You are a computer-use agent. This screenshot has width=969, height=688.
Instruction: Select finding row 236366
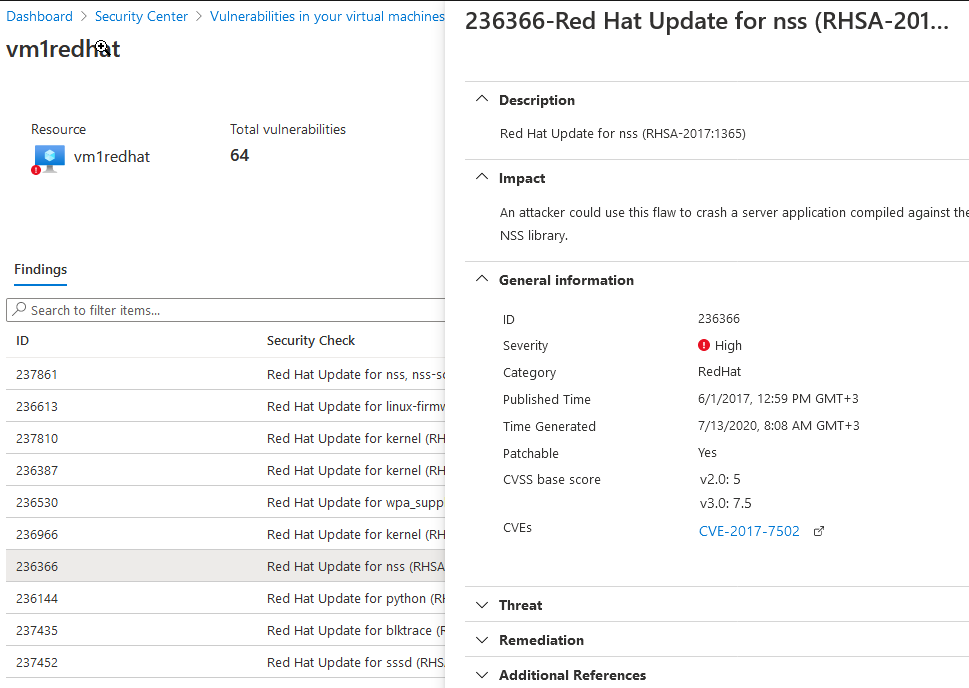pyautogui.click(x=226, y=566)
